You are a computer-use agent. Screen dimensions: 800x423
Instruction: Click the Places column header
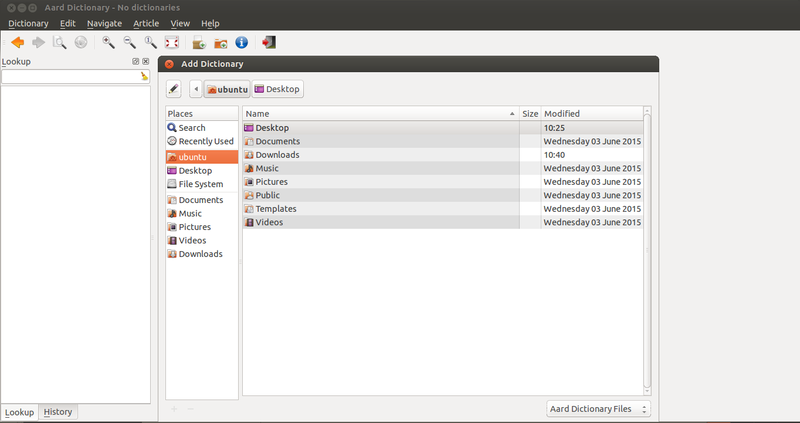coord(202,114)
